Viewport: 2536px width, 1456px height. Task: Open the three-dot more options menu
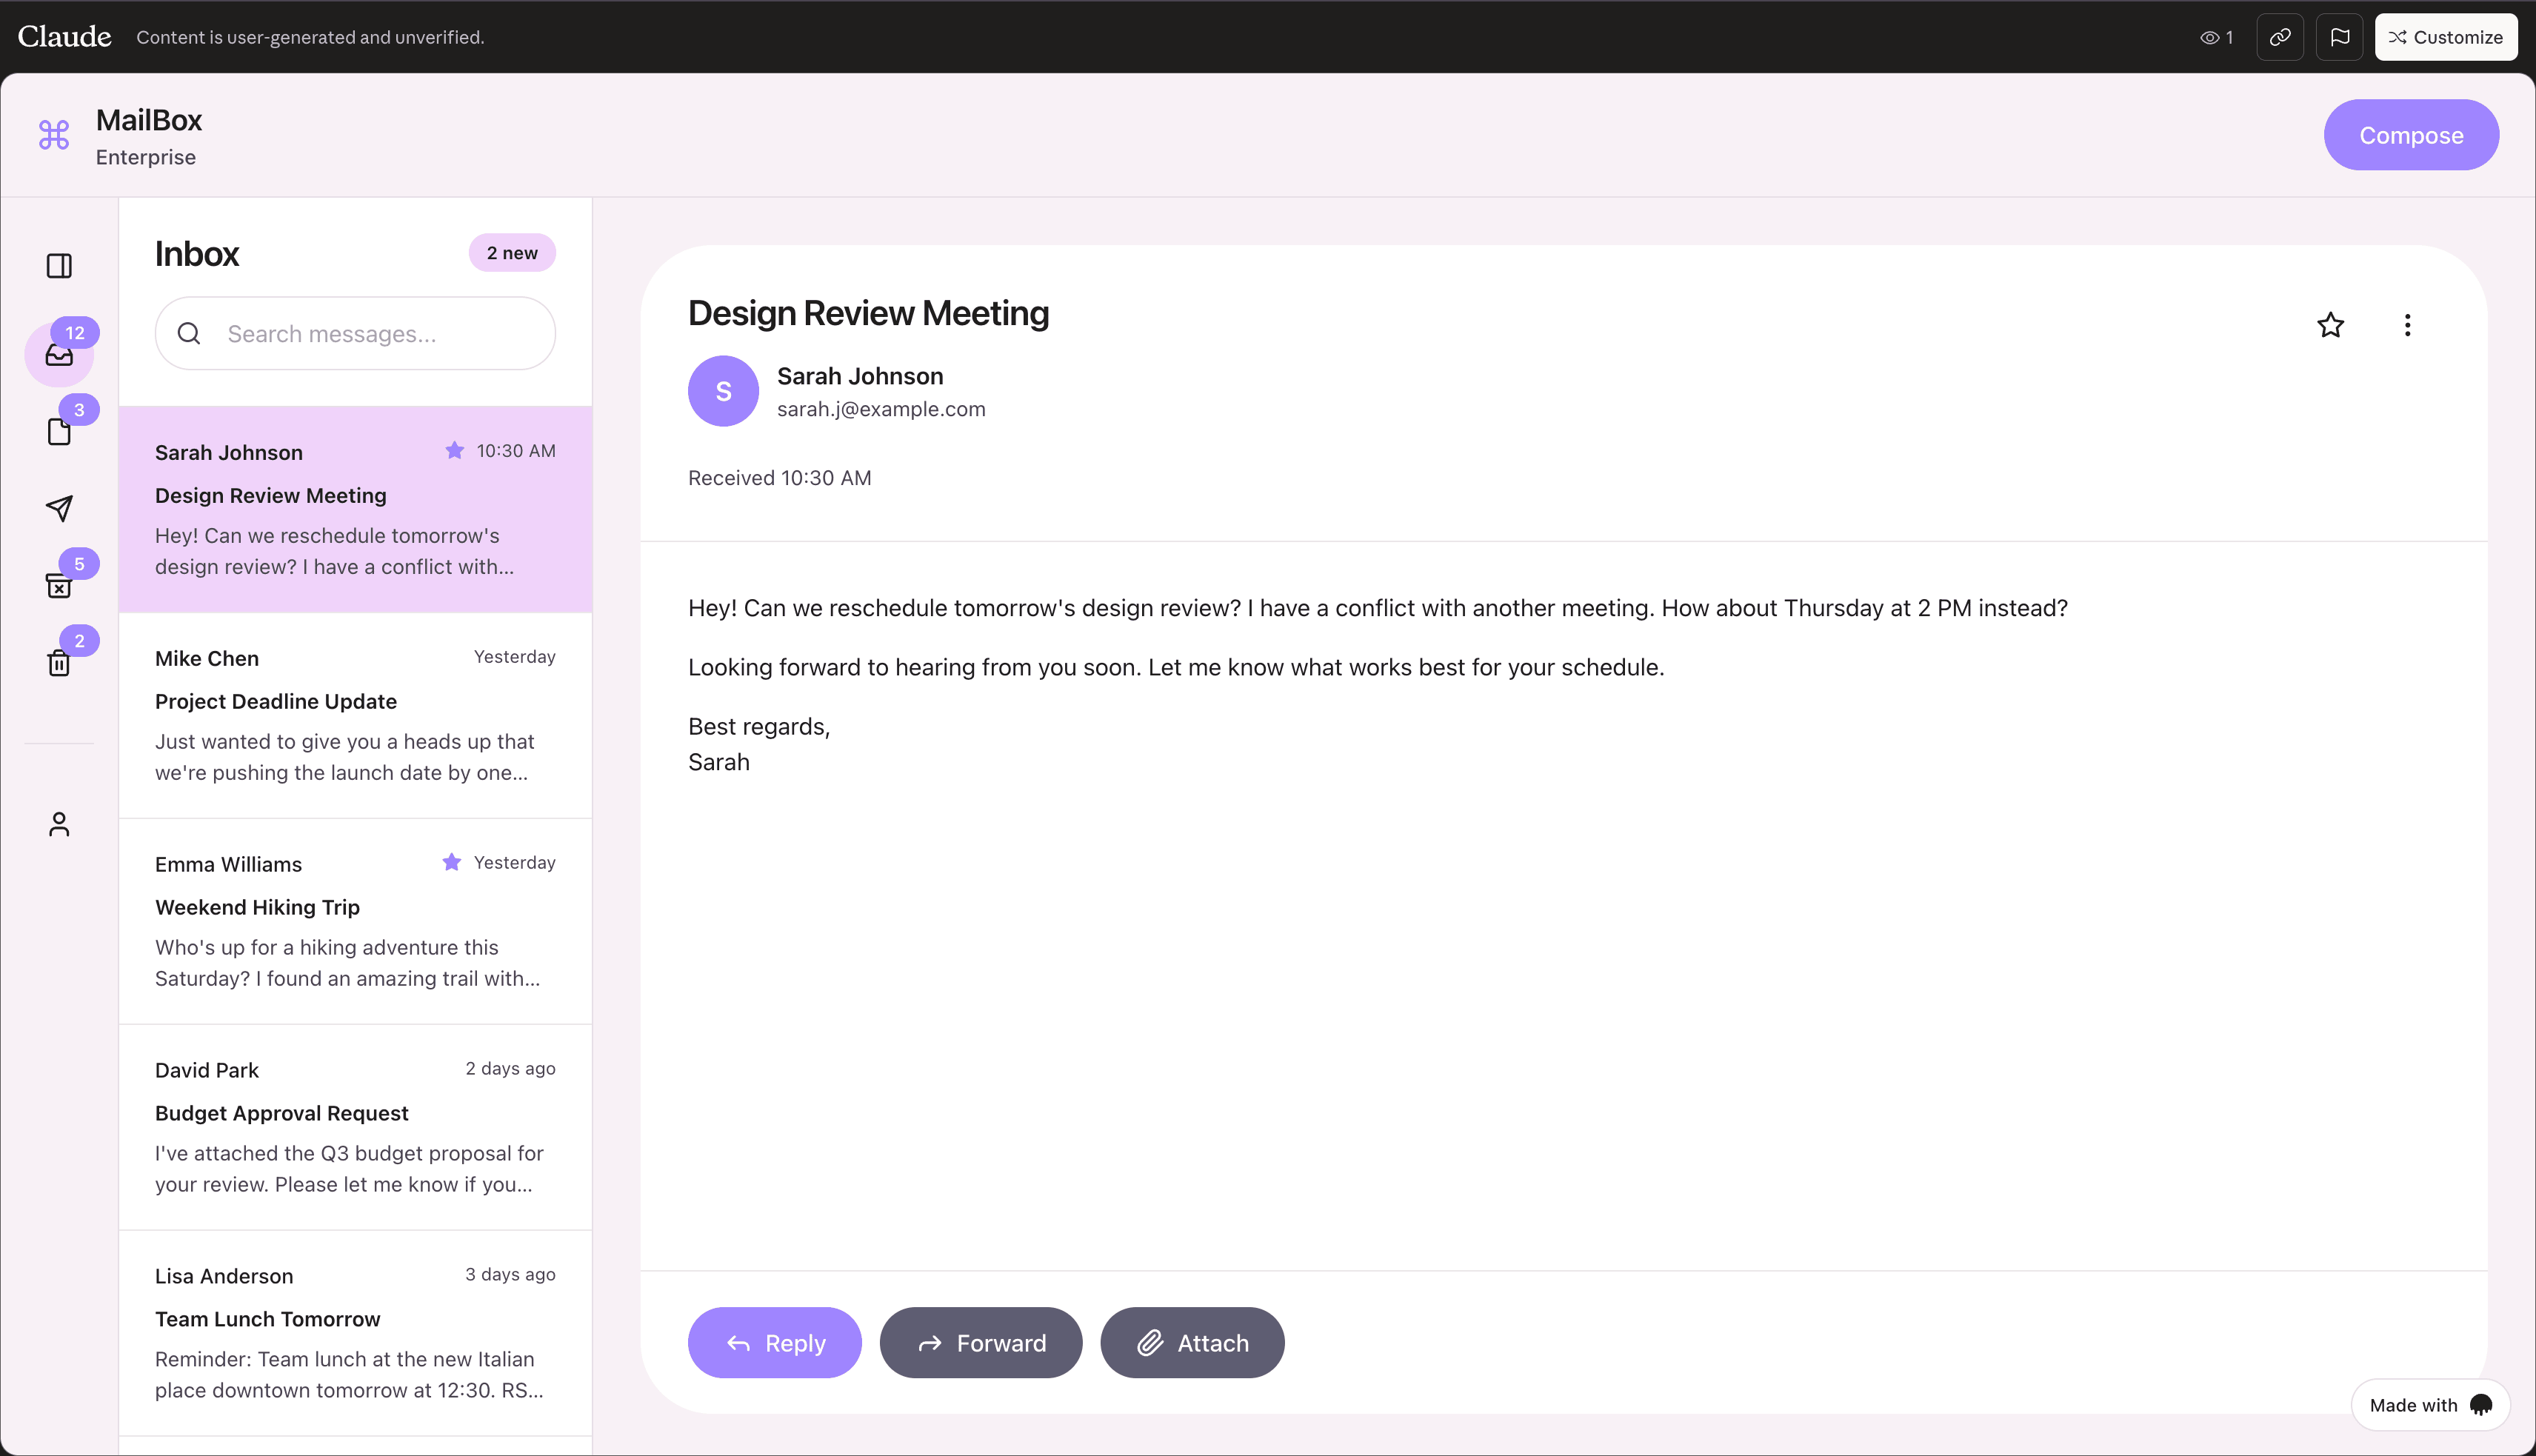pos(2407,325)
